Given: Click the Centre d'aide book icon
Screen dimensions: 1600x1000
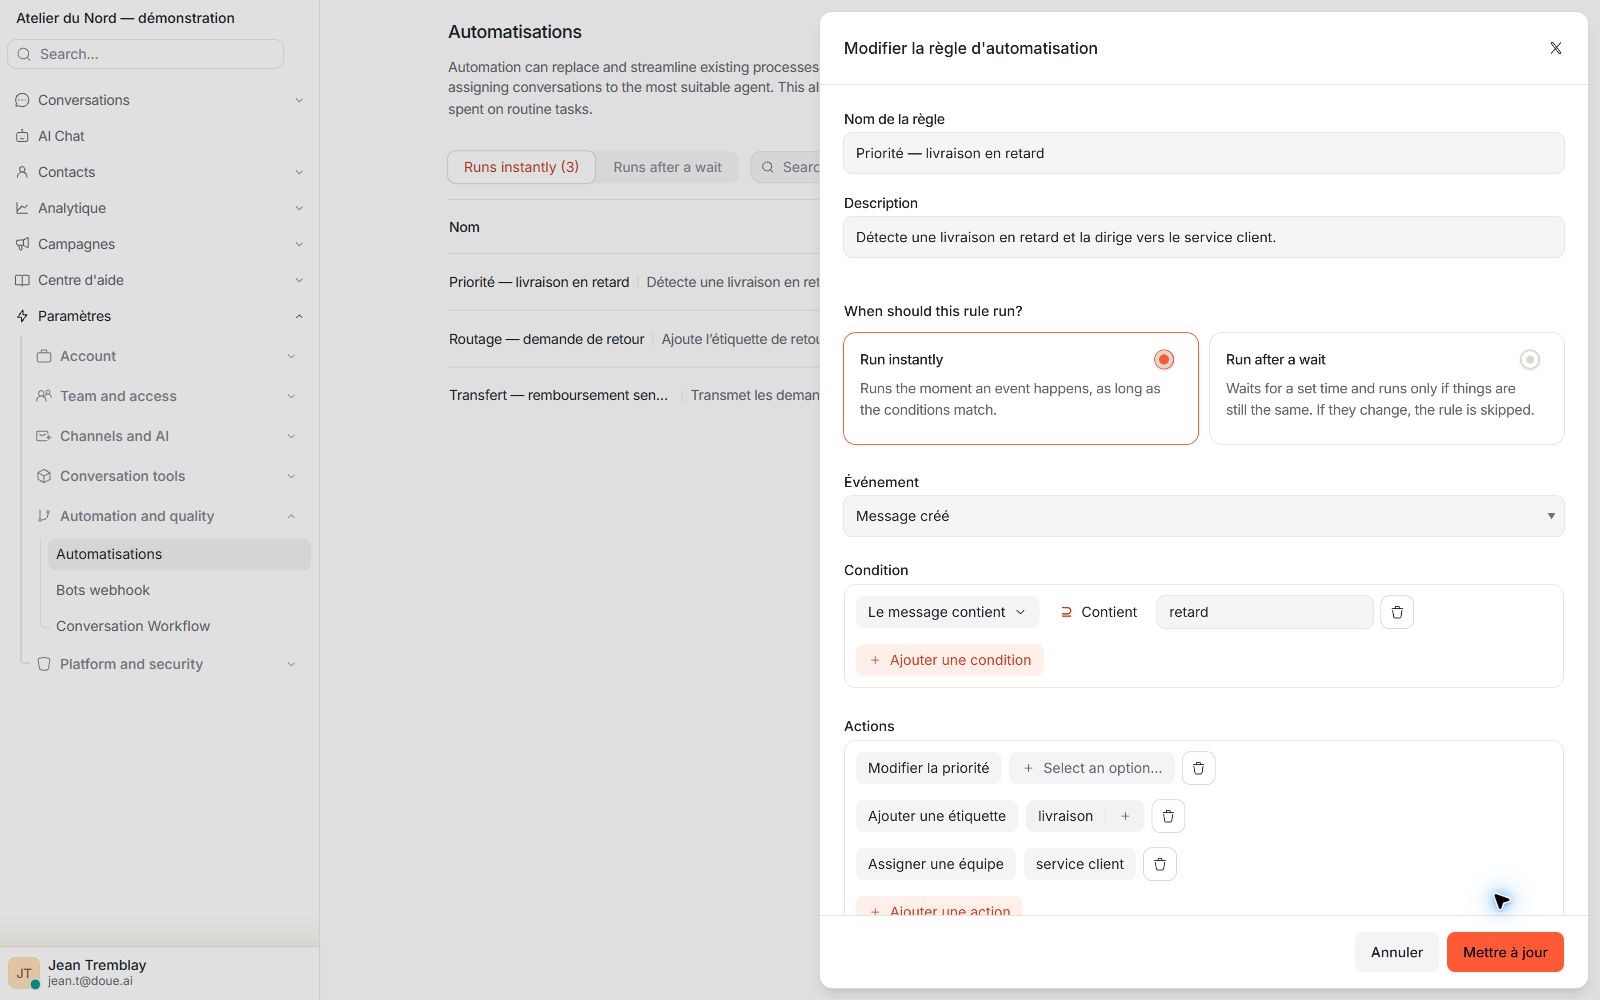Looking at the screenshot, I should [22, 280].
